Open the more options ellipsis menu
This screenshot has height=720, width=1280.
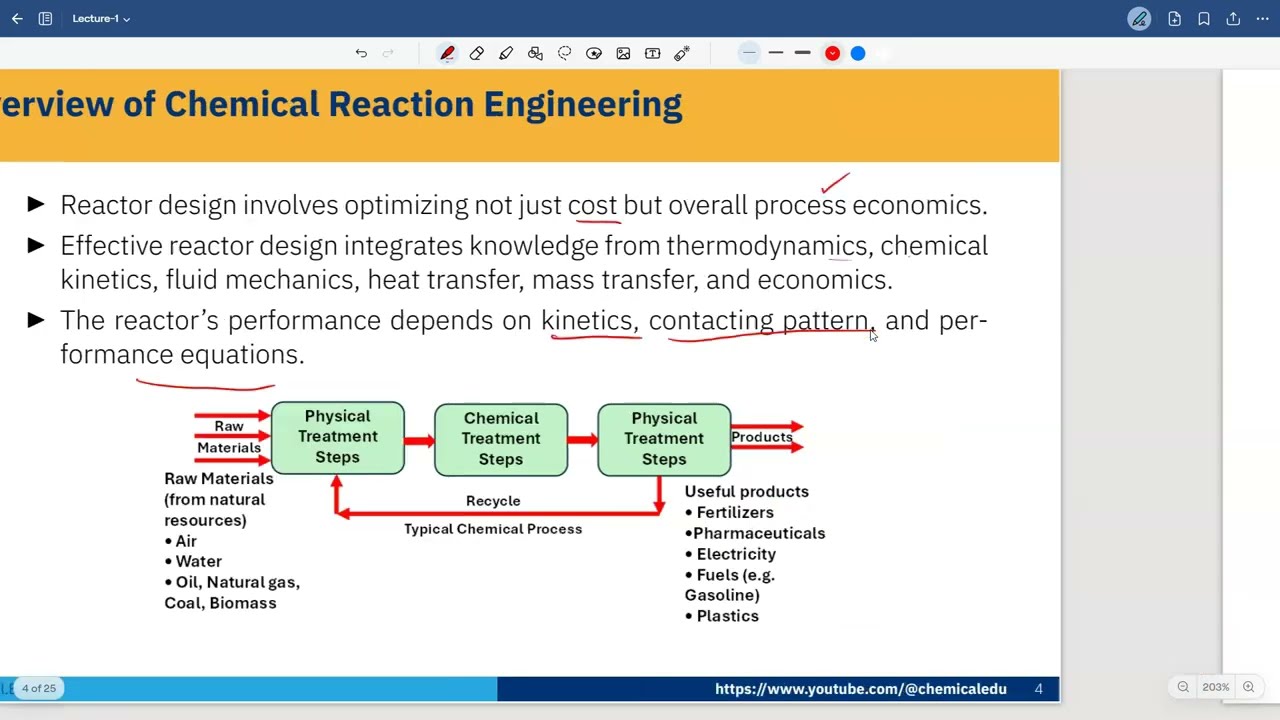point(1261,18)
